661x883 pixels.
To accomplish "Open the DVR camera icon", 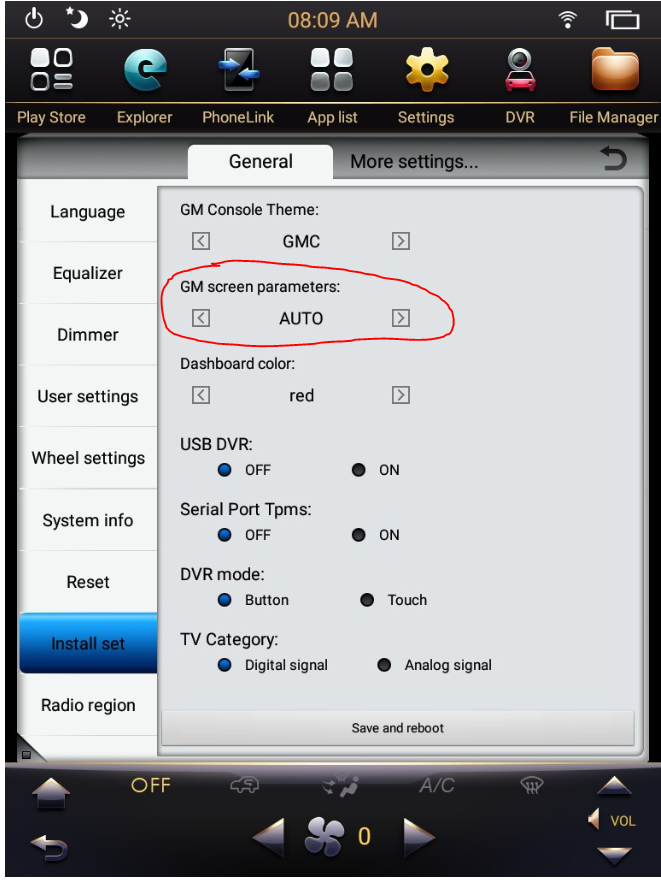I will click(520, 70).
